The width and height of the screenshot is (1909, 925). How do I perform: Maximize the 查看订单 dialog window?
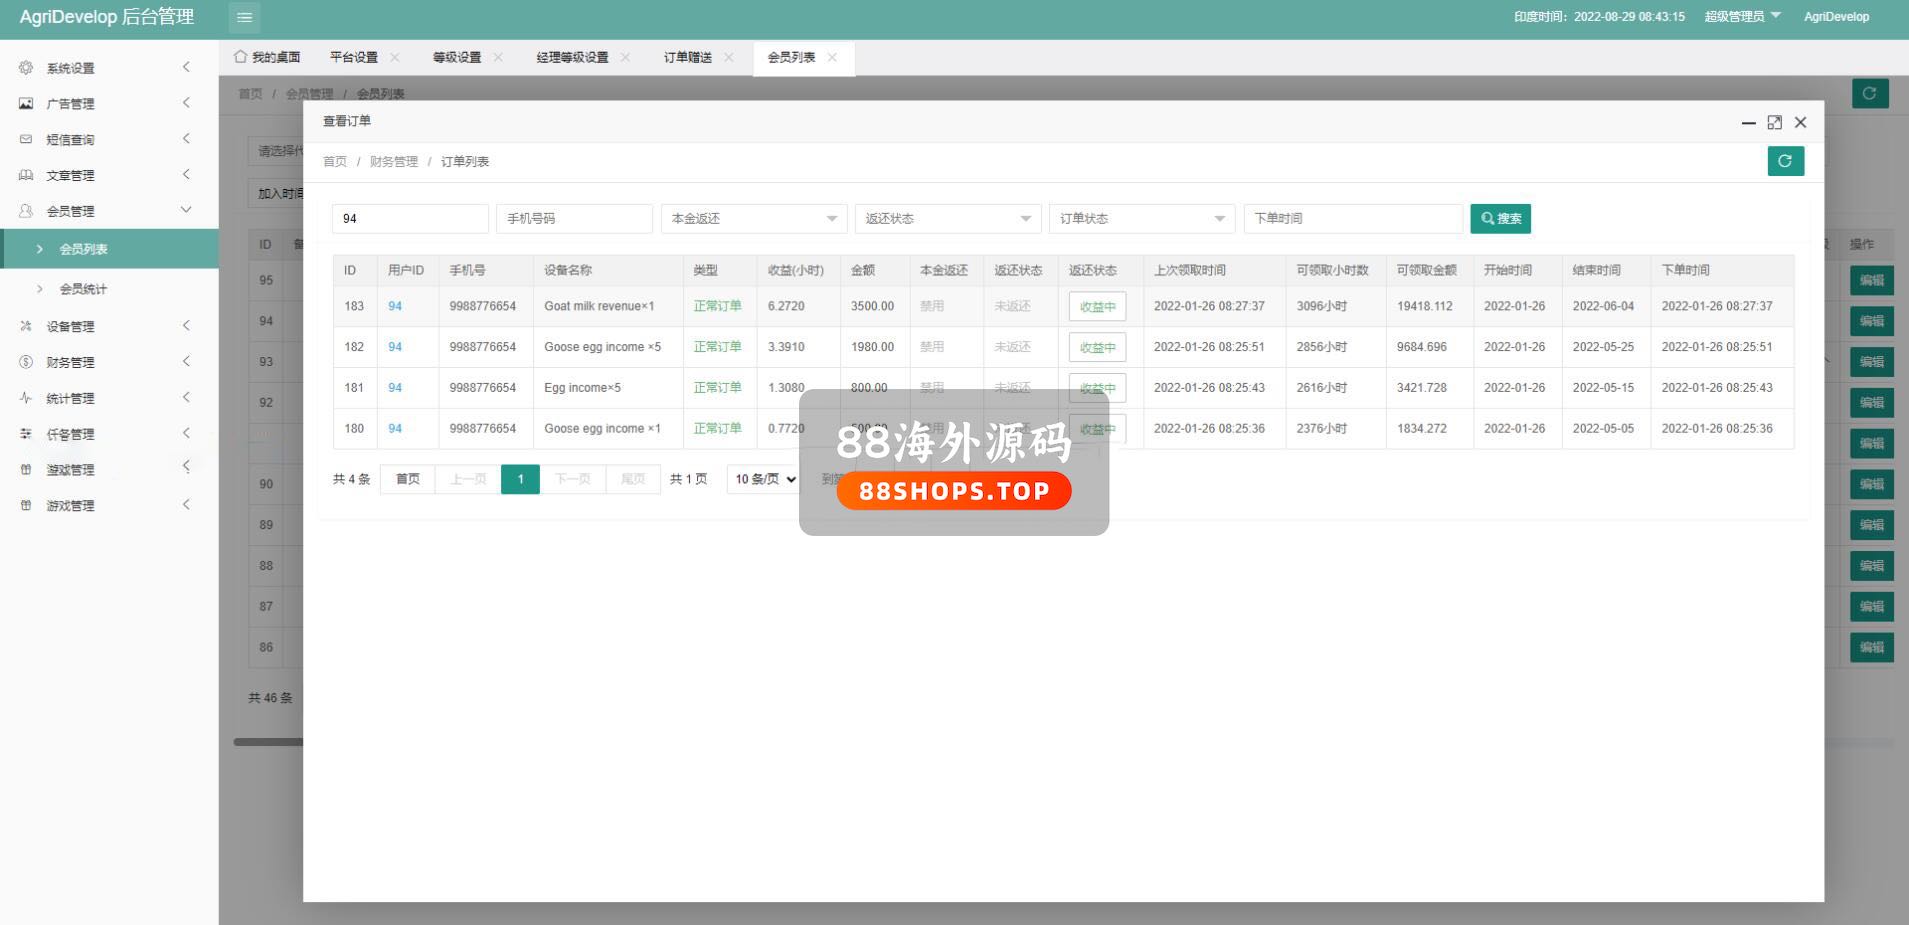click(x=1774, y=122)
